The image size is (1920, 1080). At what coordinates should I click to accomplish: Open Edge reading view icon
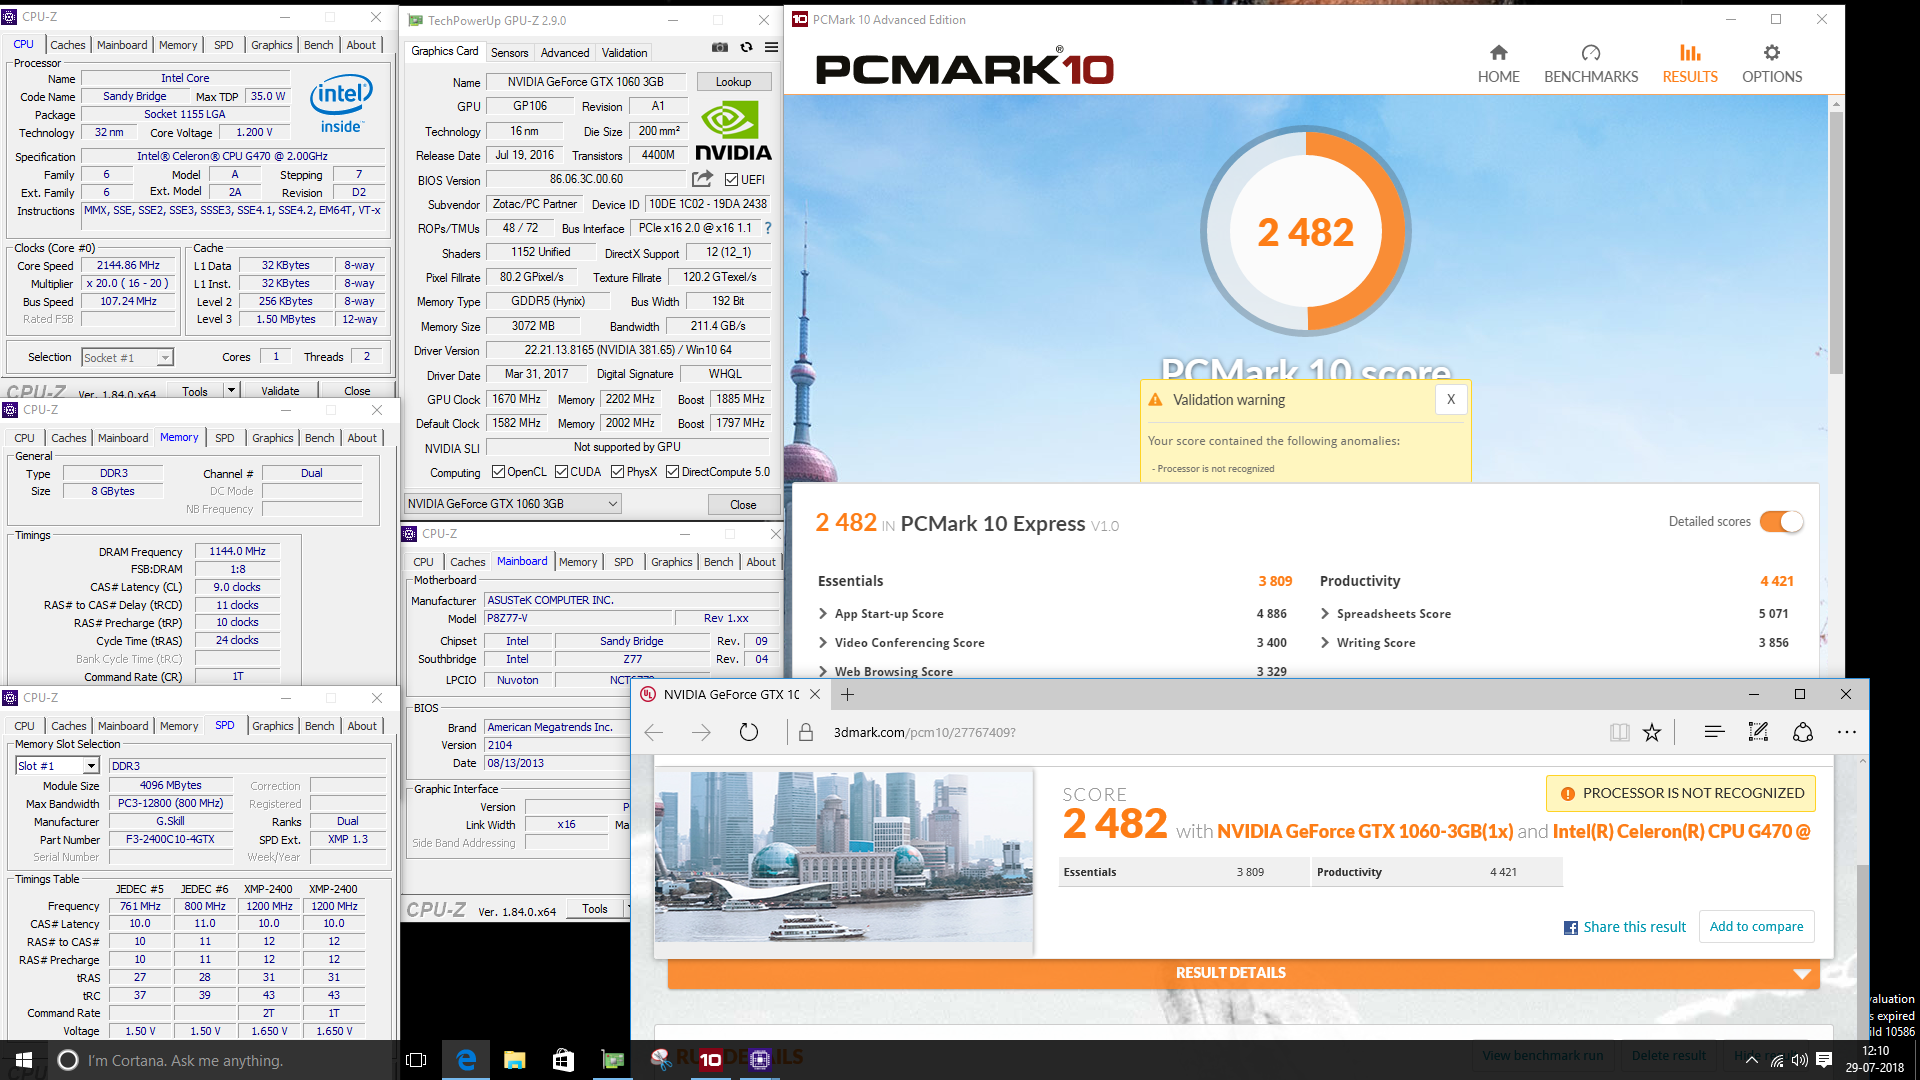(1620, 732)
